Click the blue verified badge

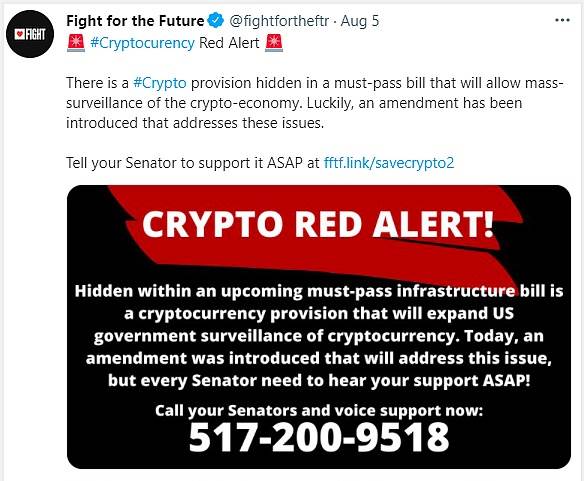click(215, 20)
